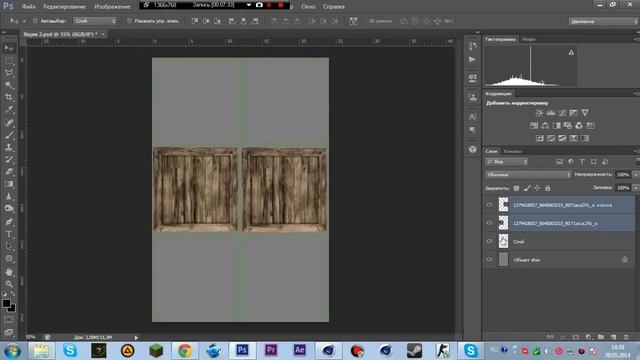This screenshot has height=360, width=640.
Task: Open Окно menu
Action: click(x=308, y=7)
